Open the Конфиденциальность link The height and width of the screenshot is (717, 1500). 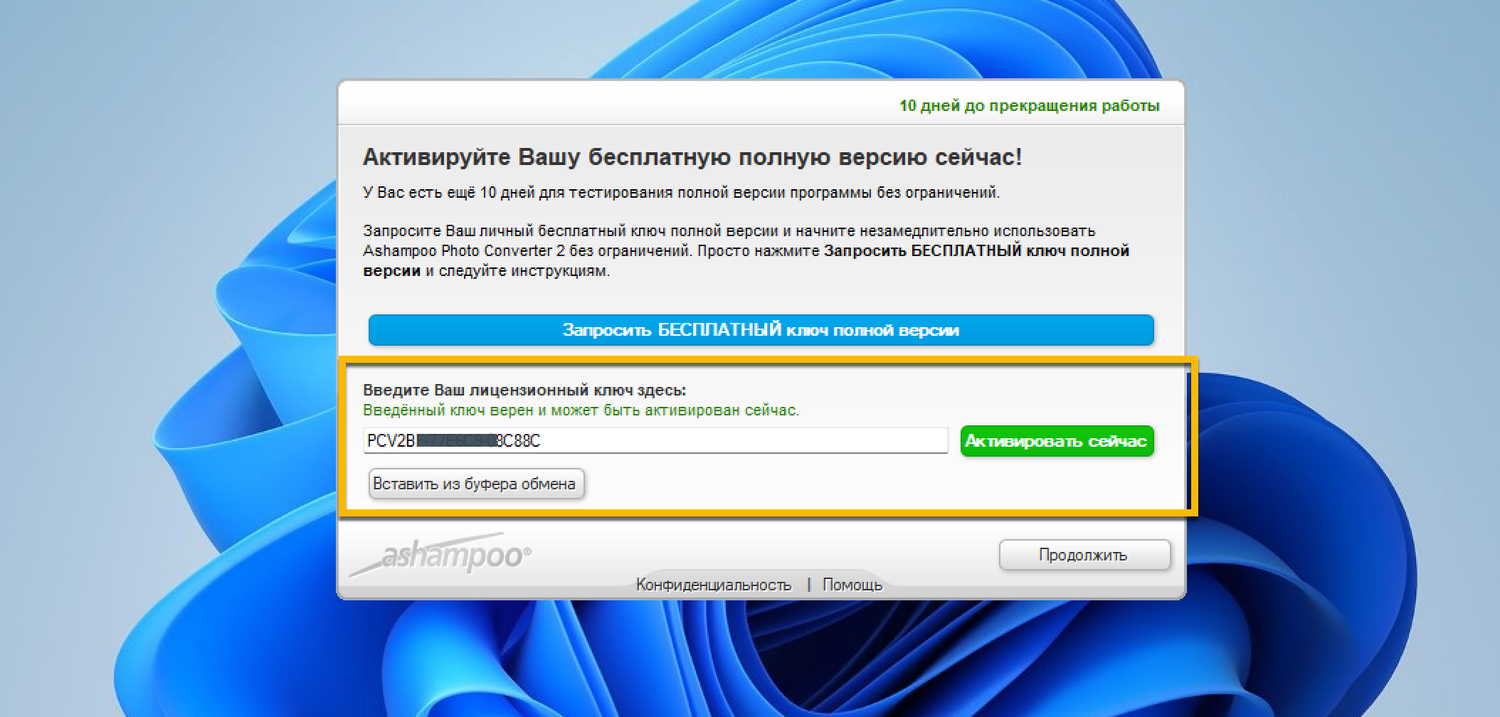714,584
